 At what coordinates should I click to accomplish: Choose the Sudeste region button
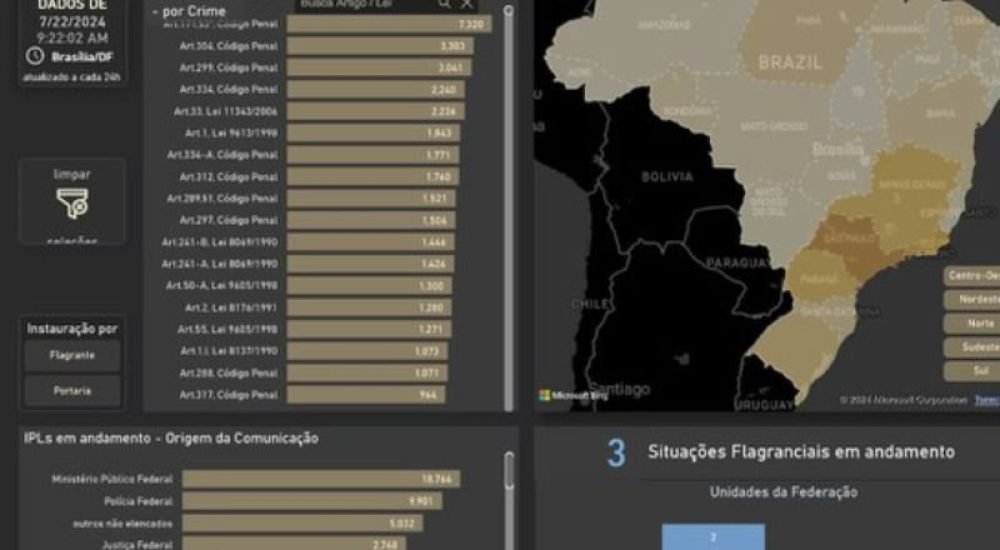(972, 349)
